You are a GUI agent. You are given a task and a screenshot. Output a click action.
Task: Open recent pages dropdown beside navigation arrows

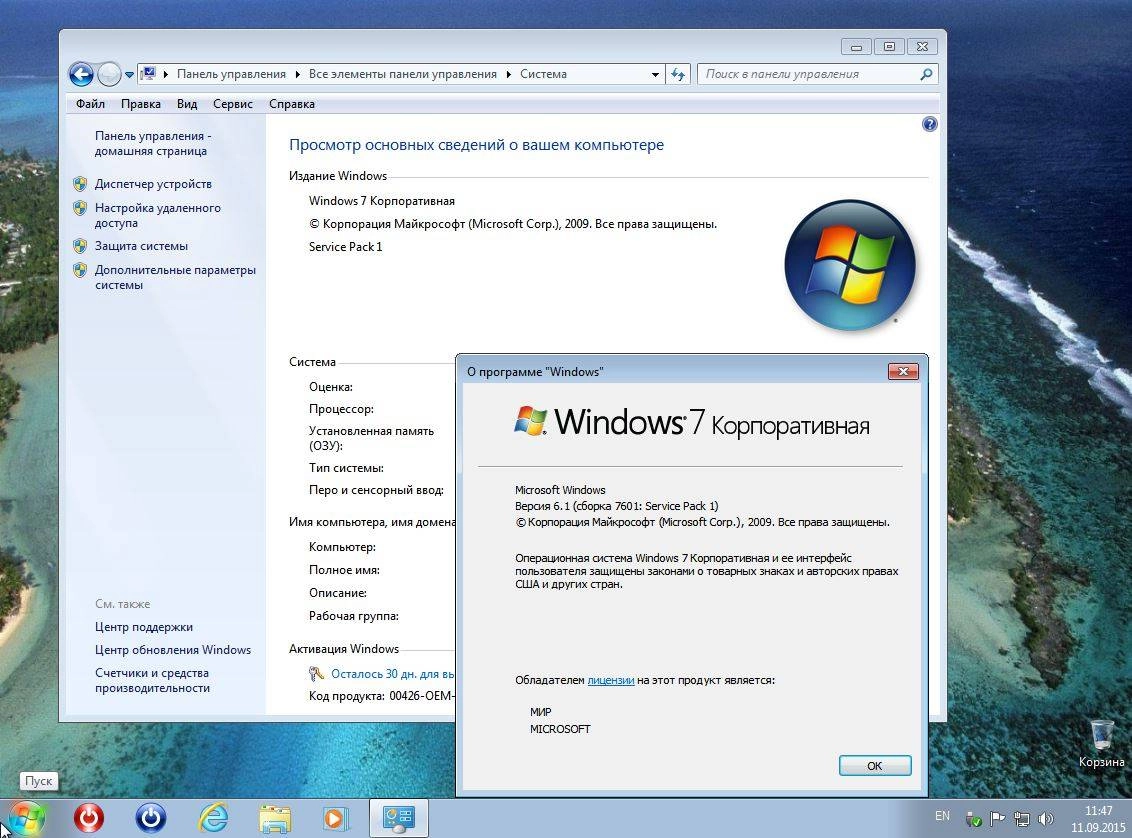coord(129,74)
